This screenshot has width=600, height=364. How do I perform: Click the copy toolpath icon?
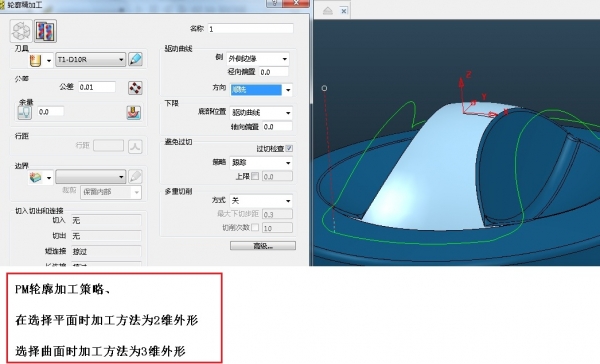(x=46, y=31)
